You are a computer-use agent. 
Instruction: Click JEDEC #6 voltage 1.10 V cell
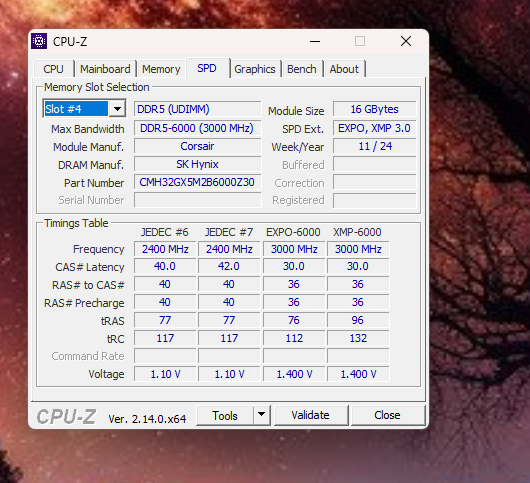165,374
